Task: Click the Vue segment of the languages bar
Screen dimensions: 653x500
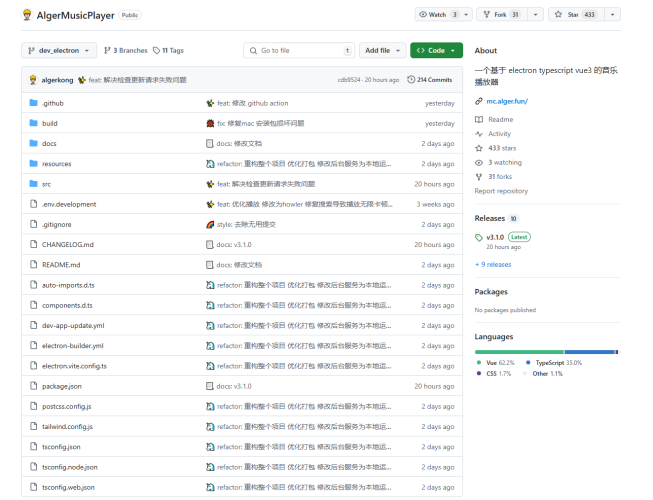Action: [519, 352]
